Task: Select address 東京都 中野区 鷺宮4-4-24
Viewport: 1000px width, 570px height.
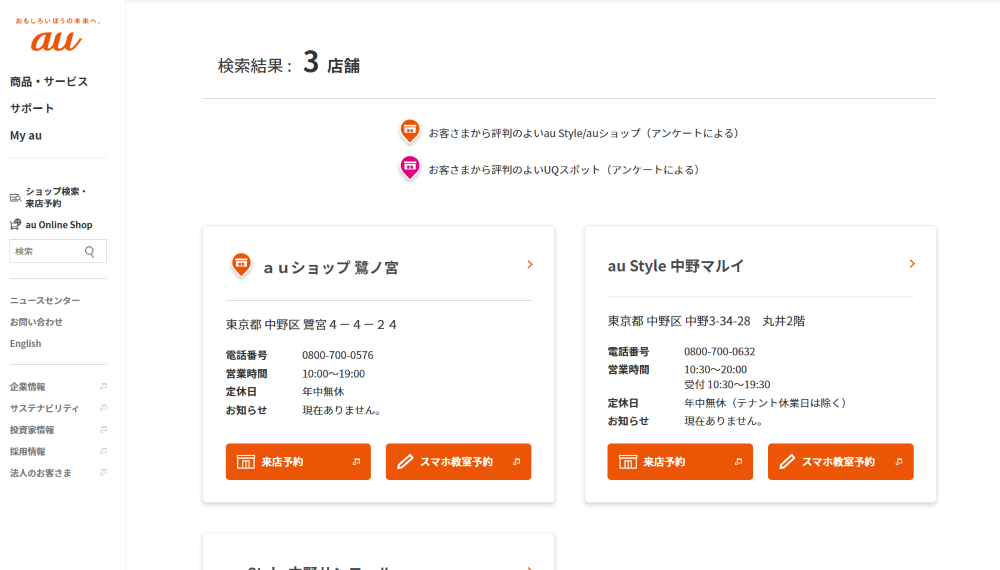Action: tap(311, 325)
